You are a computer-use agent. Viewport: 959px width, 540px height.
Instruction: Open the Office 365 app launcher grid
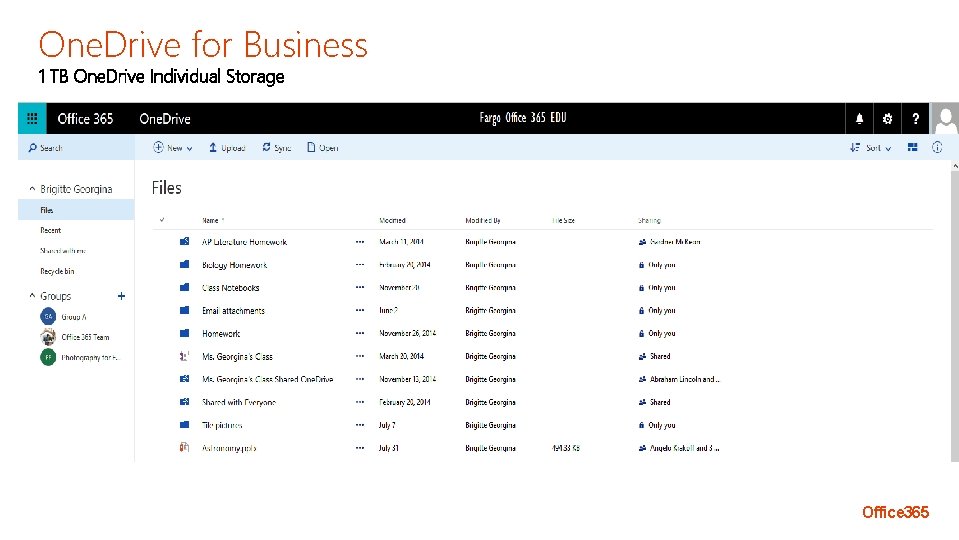[32, 119]
